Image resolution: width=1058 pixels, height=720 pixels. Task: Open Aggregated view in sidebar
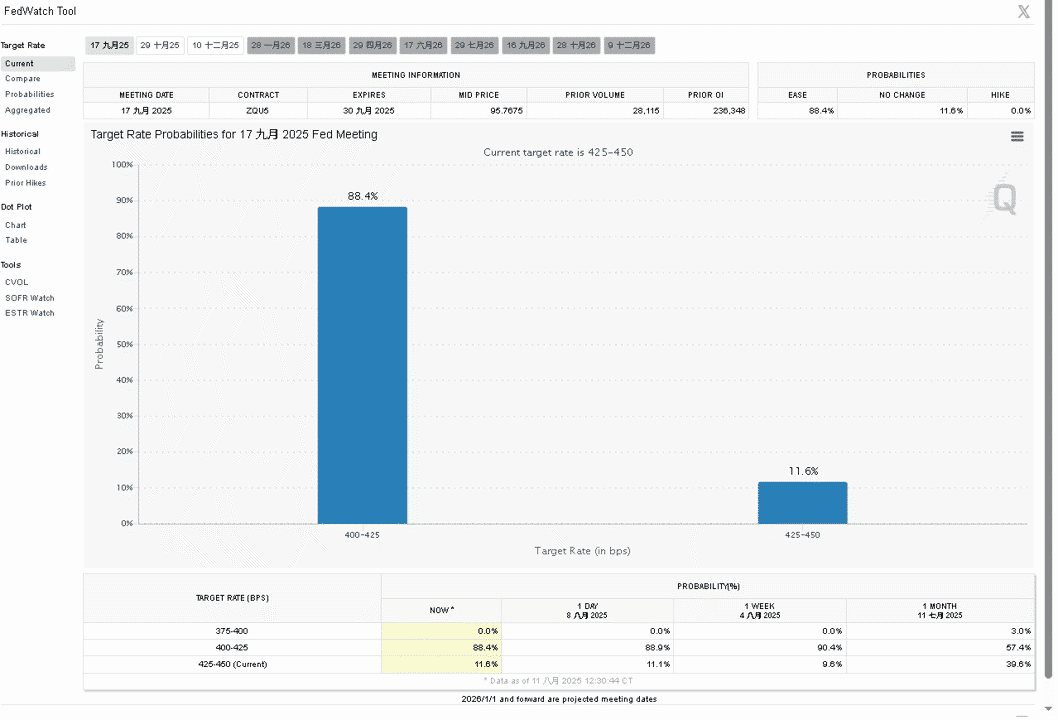point(28,110)
